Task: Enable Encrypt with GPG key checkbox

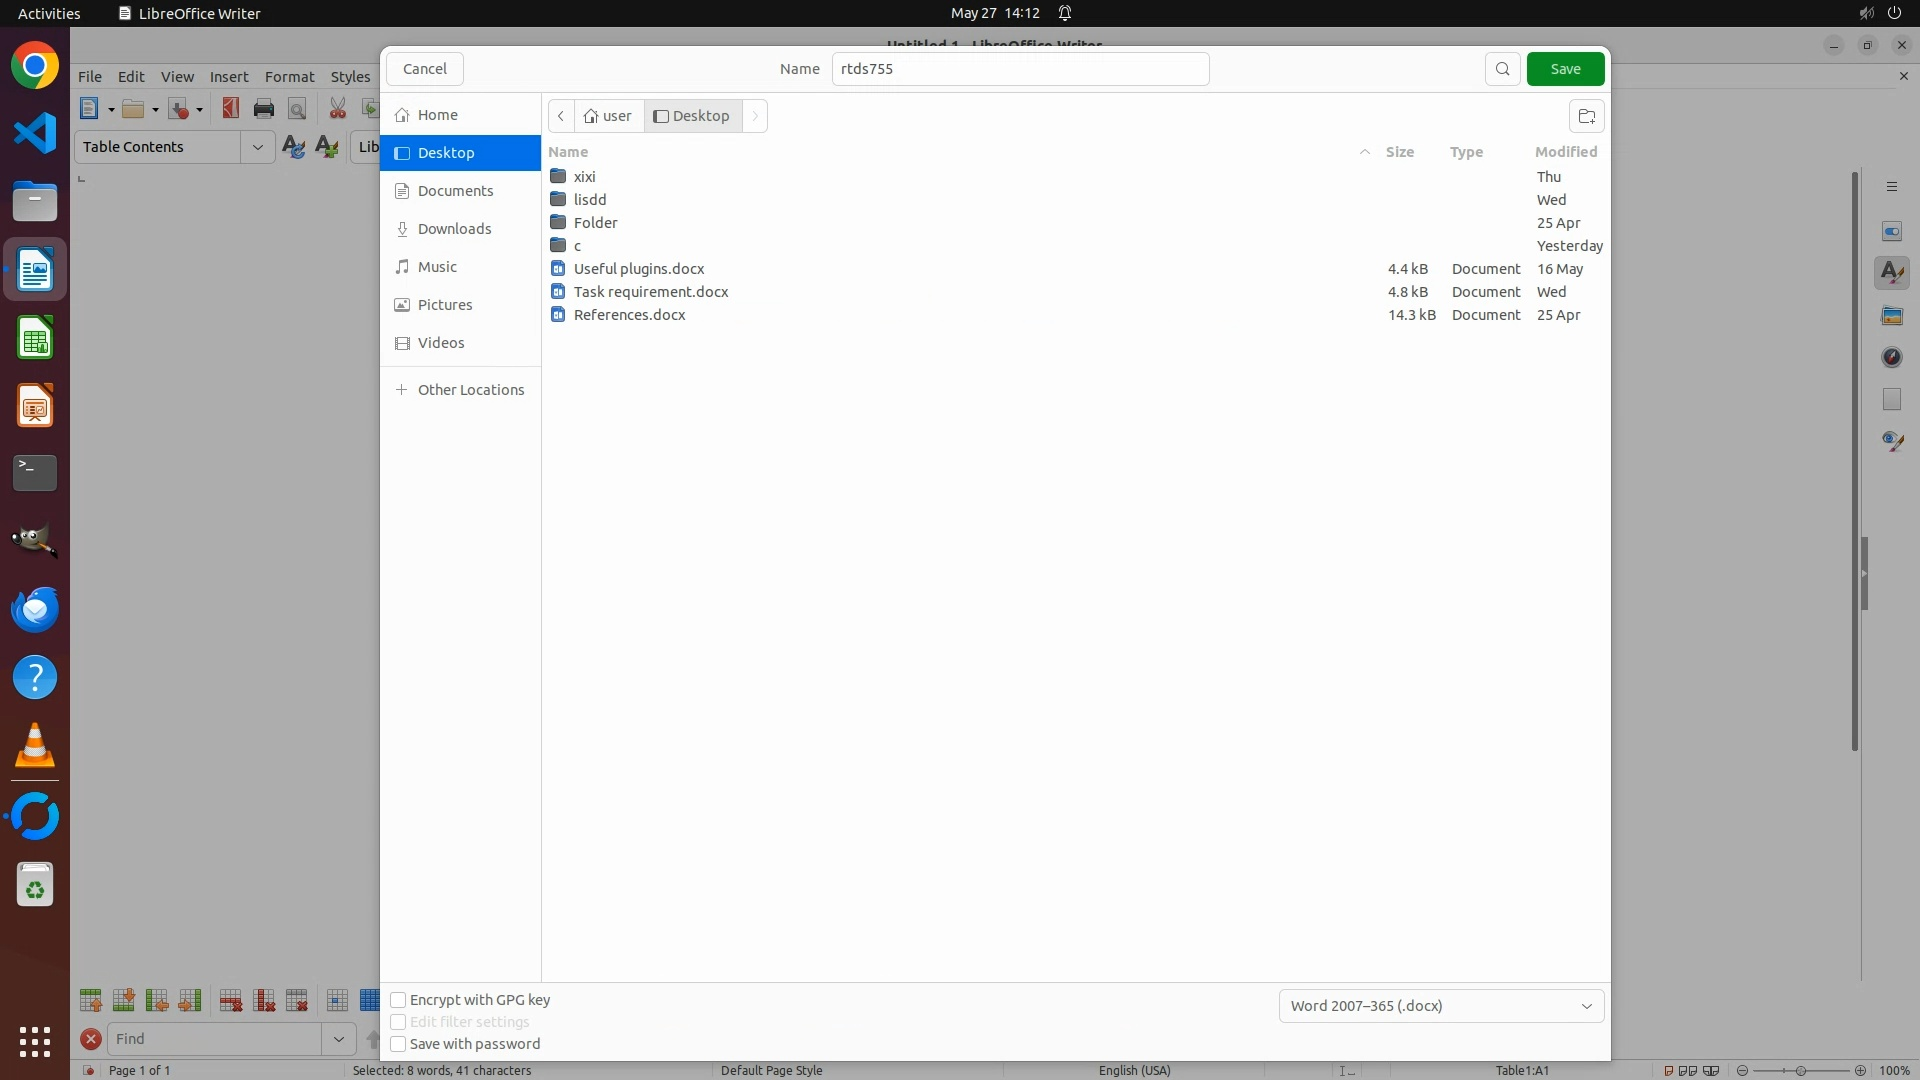Action: pos(398,1000)
